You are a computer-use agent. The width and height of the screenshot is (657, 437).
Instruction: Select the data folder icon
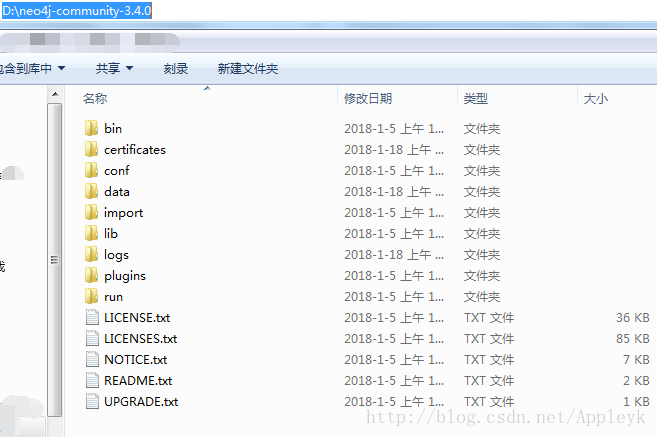[91, 191]
